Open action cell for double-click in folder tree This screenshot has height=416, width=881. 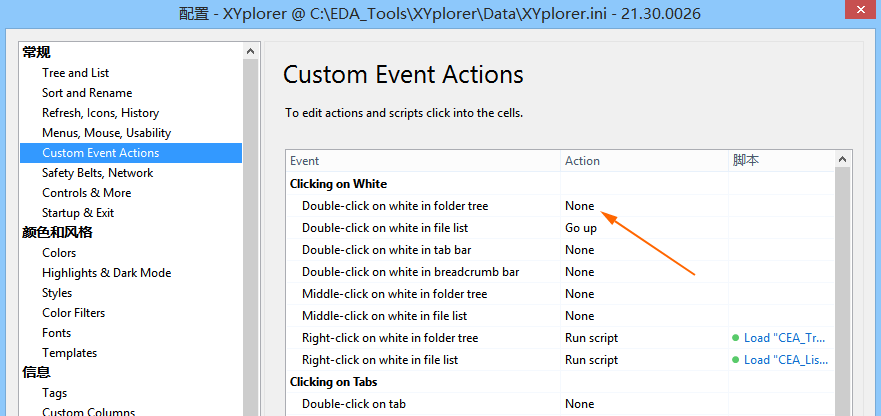click(644, 206)
